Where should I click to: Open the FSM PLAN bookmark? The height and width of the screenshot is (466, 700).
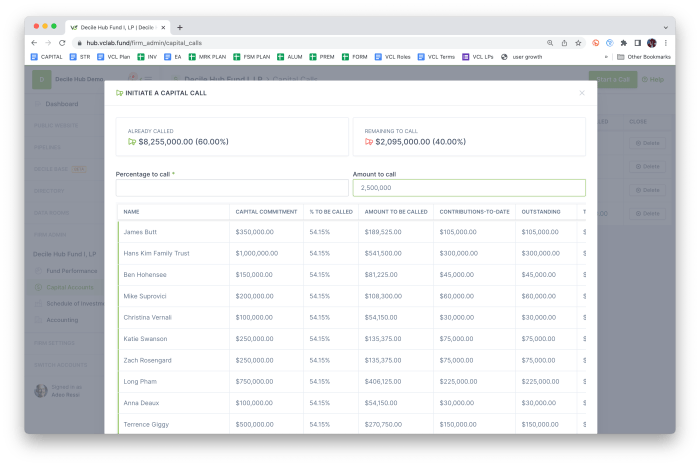click(x=251, y=57)
